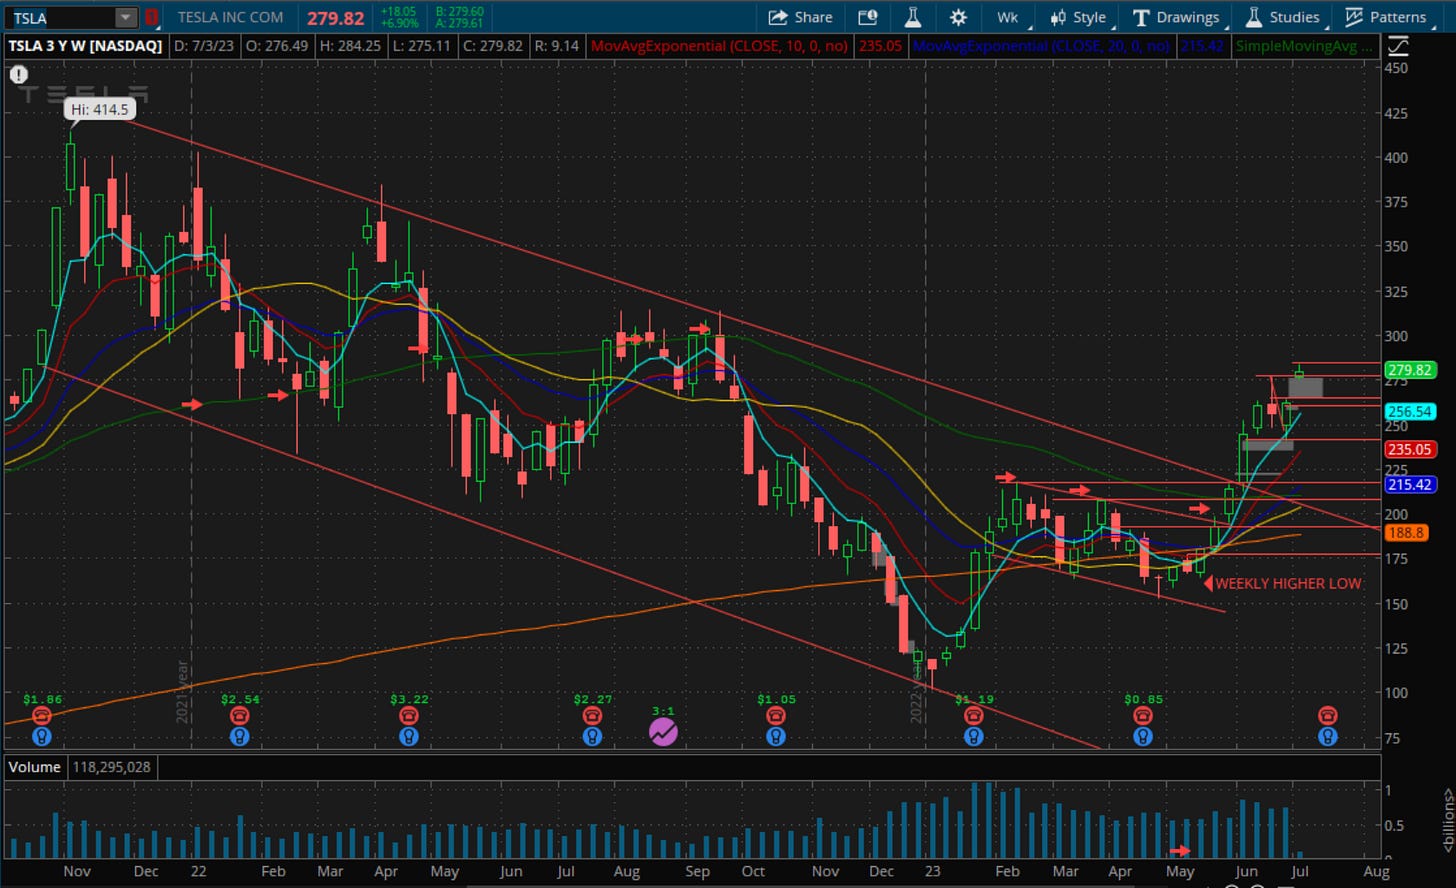Select the WEEKLY HIGHER LOW text annotation
Screen dimensions: 1456x888
(x=1288, y=583)
